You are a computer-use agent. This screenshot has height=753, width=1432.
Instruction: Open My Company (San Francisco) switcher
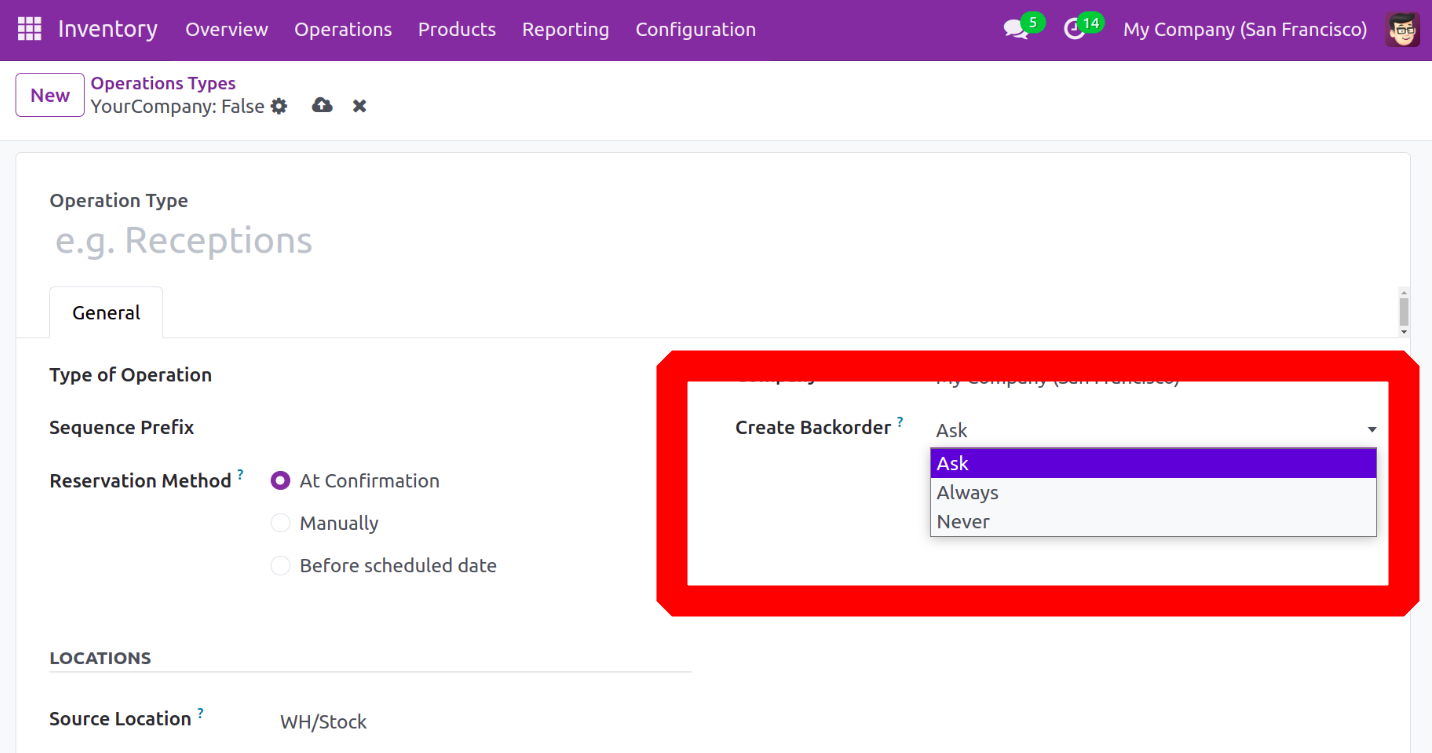tap(1245, 30)
